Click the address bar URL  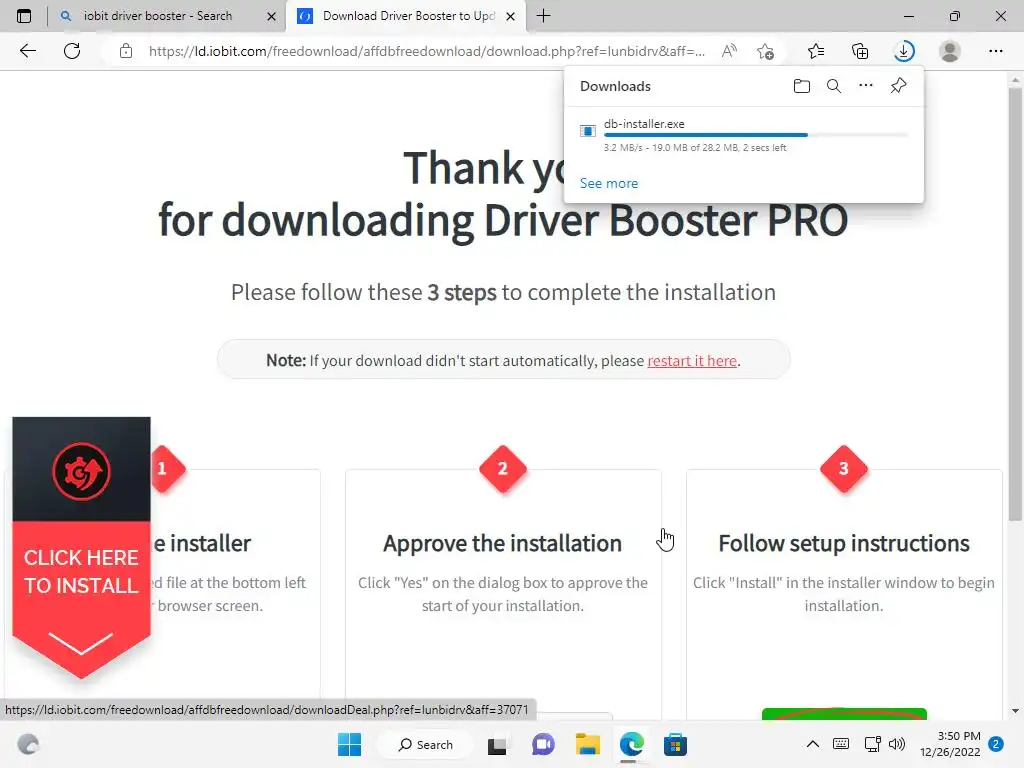(x=426, y=51)
